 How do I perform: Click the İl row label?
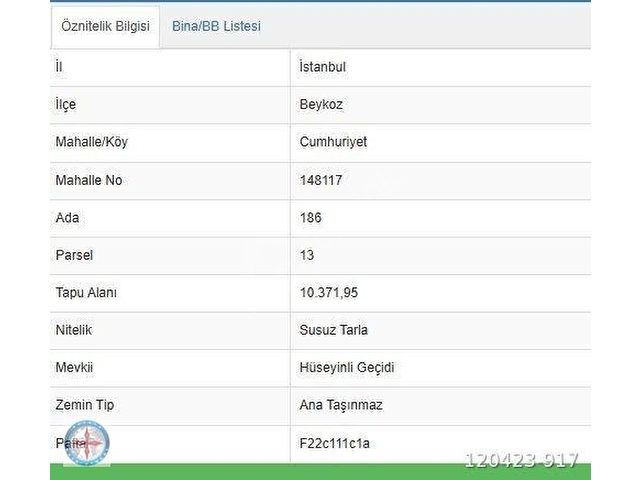click(59, 66)
